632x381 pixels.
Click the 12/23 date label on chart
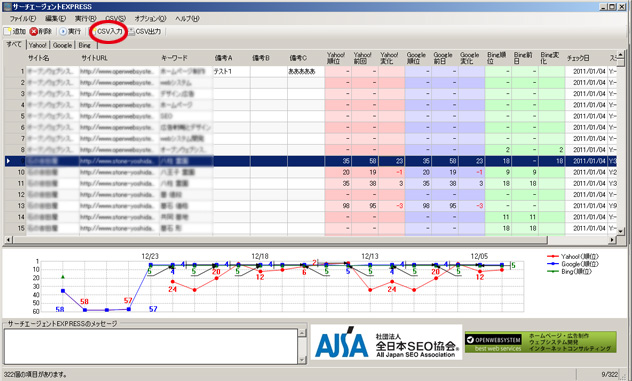[x=150, y=256]
